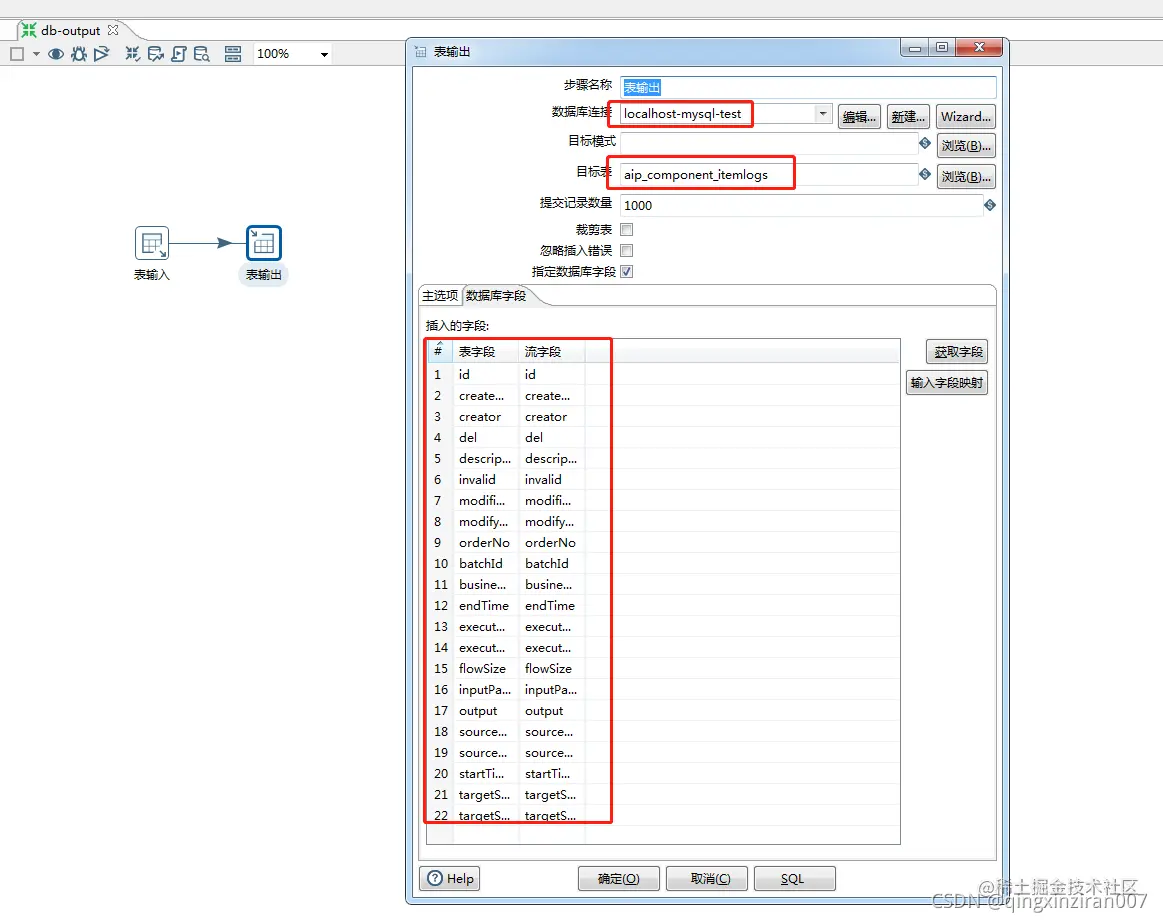The width and height of the screenshot is (1163, 922).
Task: Click the 新建... connection button
Action: (x=908, y=116)
